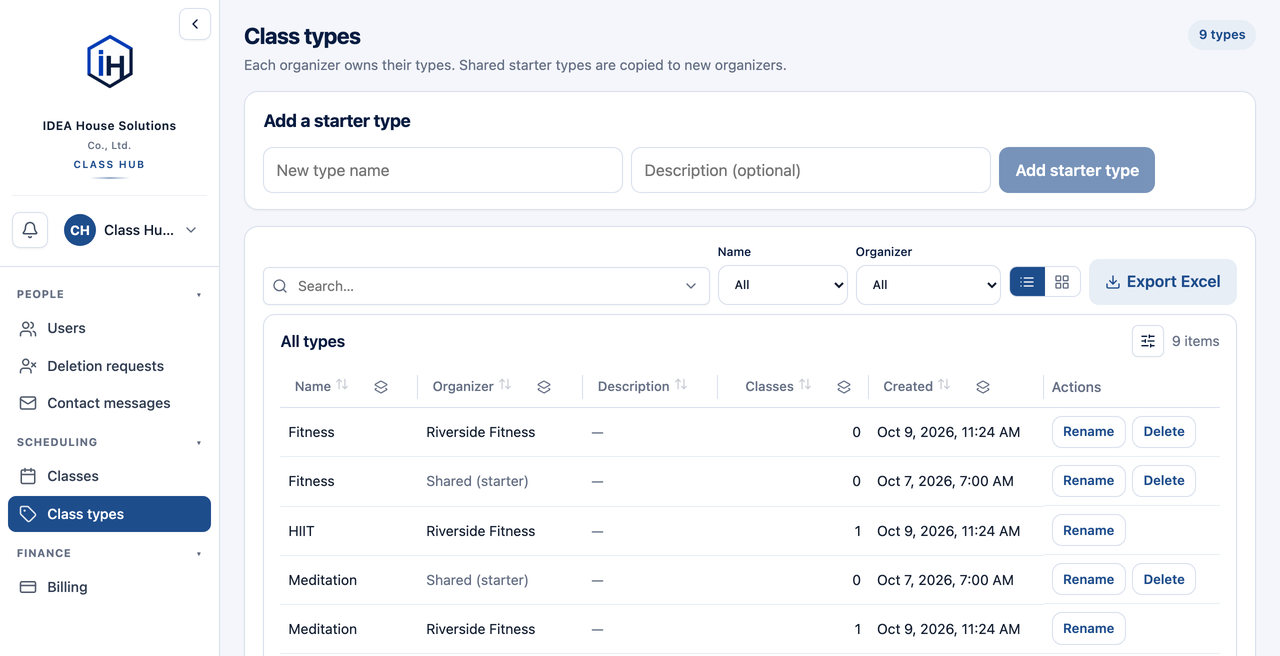Click the 9 types badge
This screenshot has height=656, width=1280.
(1222, 35)
